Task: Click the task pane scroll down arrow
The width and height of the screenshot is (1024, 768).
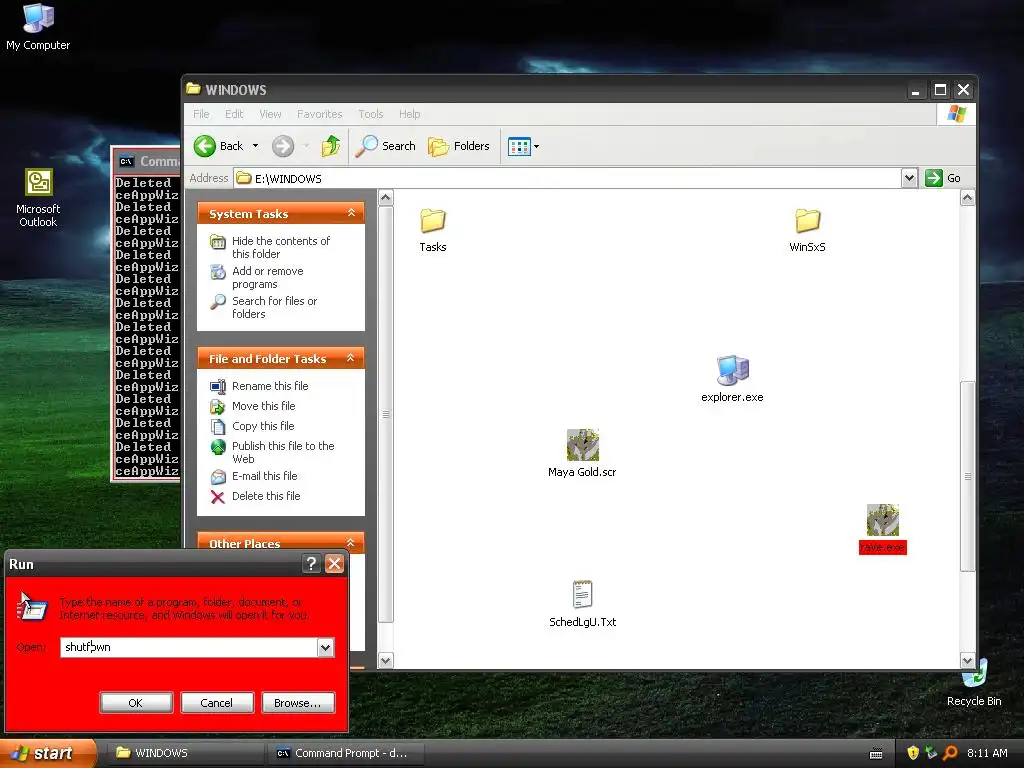Action: coord(386,660)
